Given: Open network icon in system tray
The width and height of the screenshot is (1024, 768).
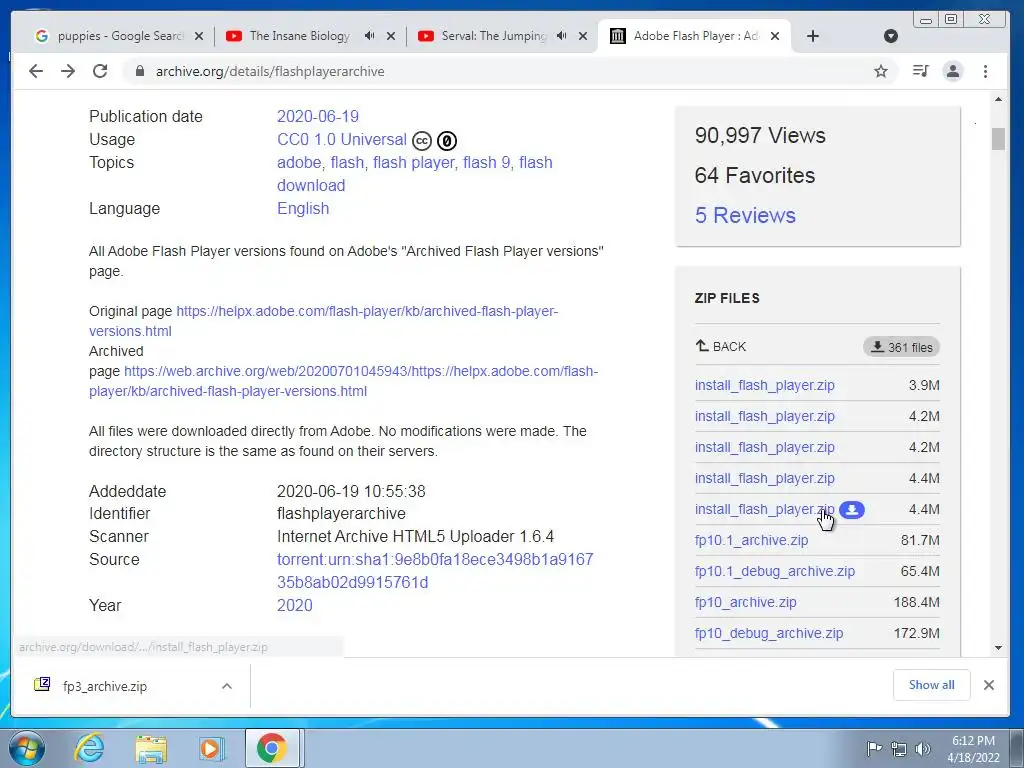Looking at the screenshot, I should point(899,749).
